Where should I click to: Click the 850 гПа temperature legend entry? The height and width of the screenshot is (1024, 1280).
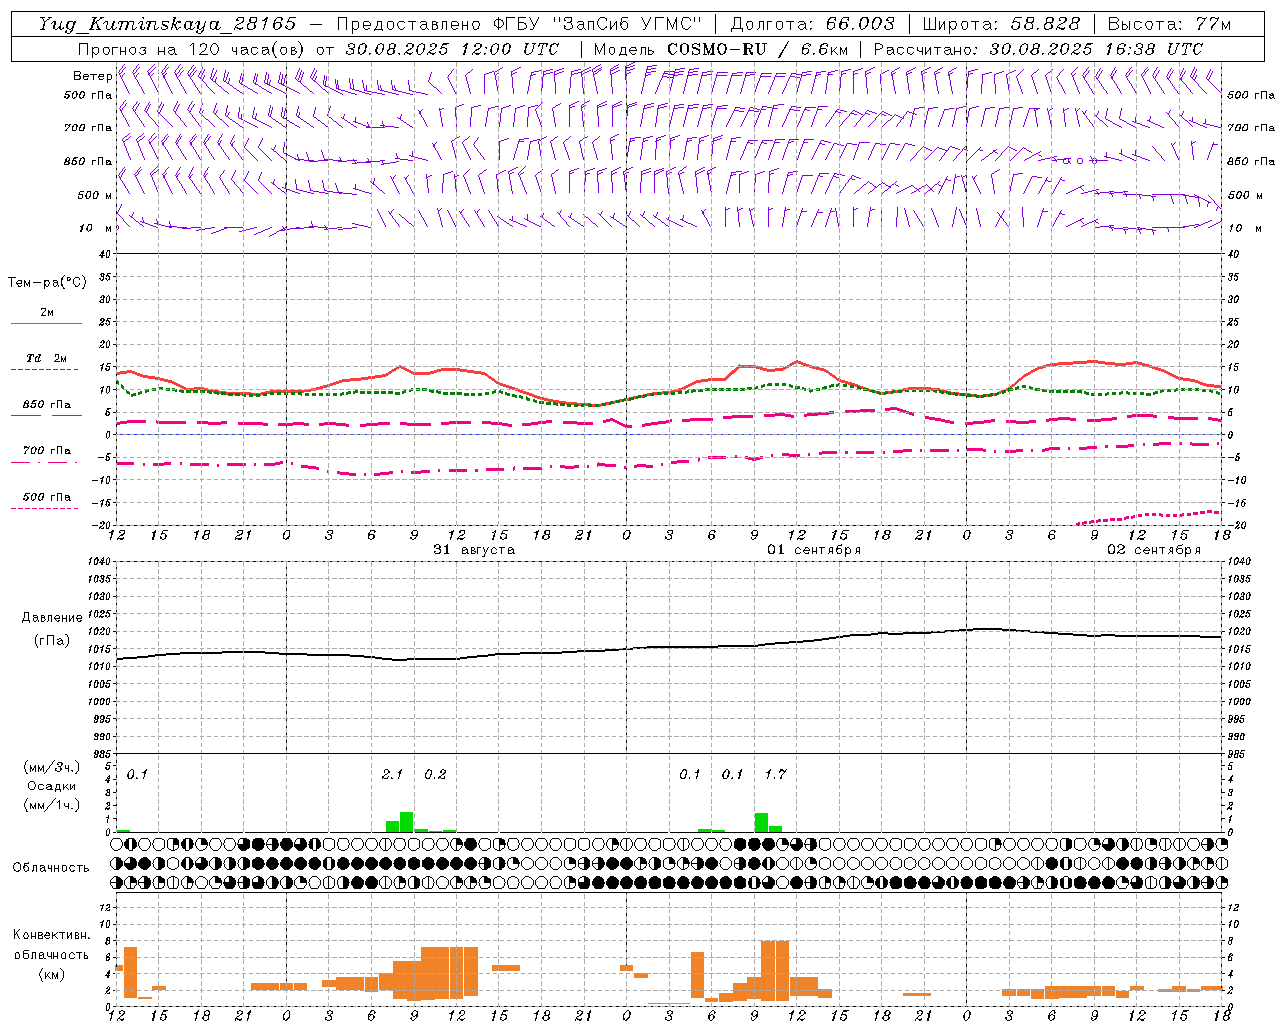[47, 405]
